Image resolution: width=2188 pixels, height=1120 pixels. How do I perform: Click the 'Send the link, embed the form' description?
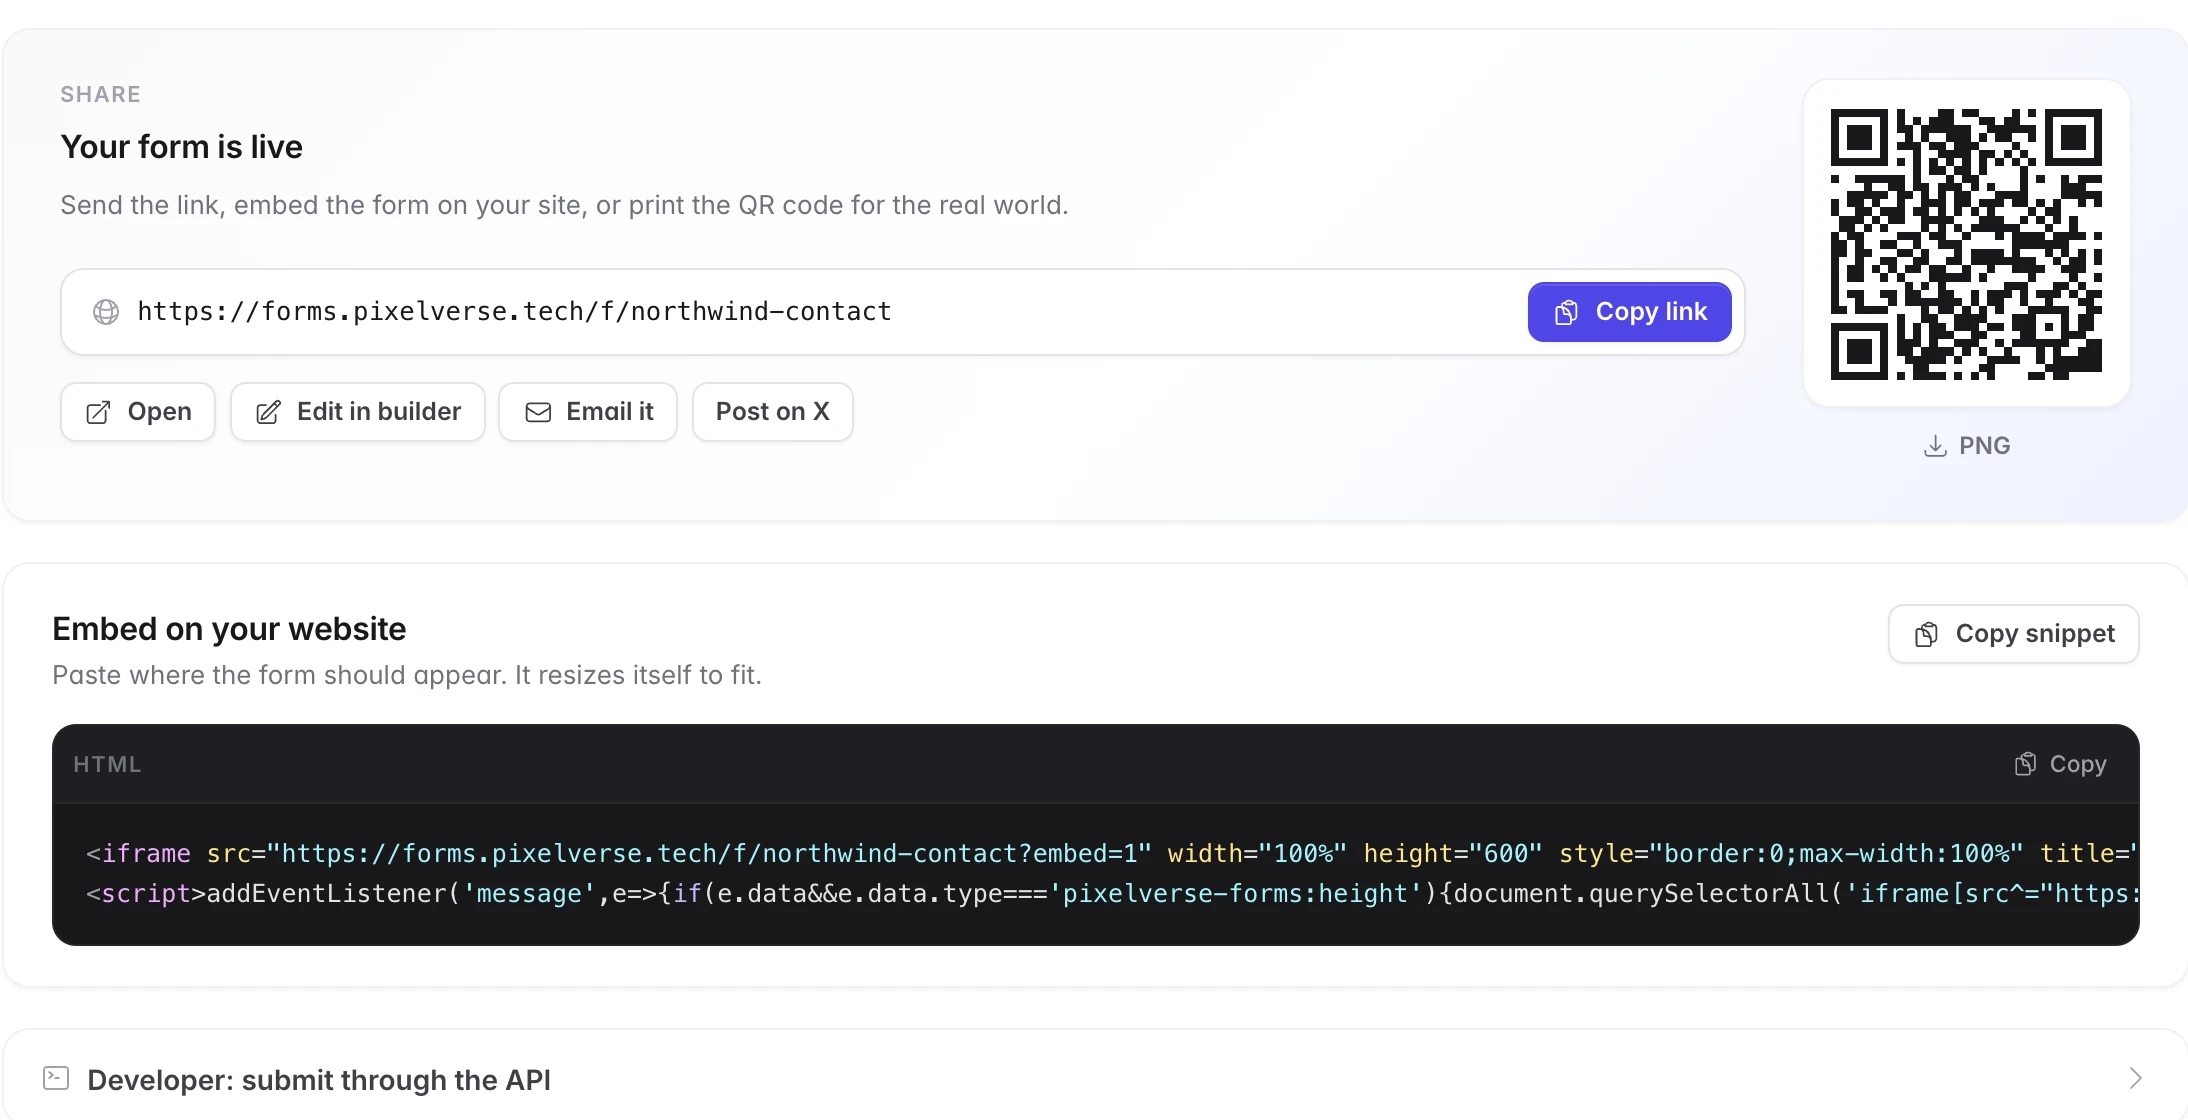(x=564, y=205)
